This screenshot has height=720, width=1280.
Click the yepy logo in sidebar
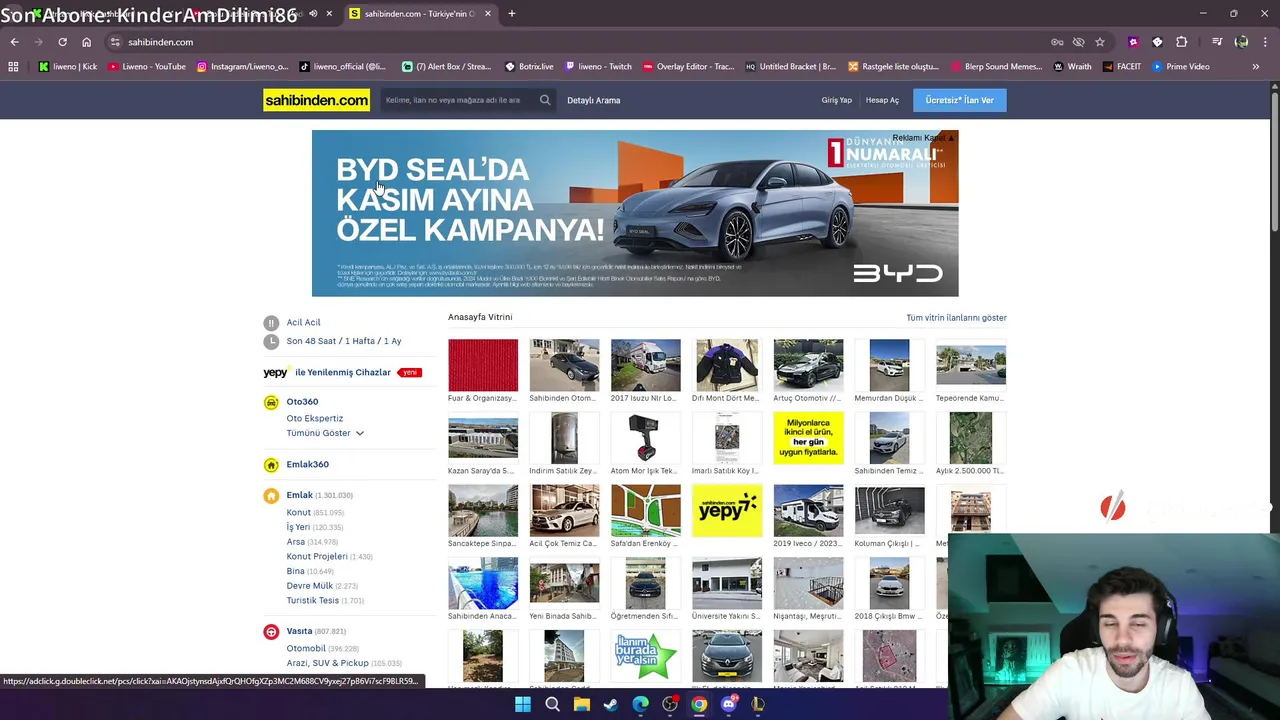coord(275,372)
